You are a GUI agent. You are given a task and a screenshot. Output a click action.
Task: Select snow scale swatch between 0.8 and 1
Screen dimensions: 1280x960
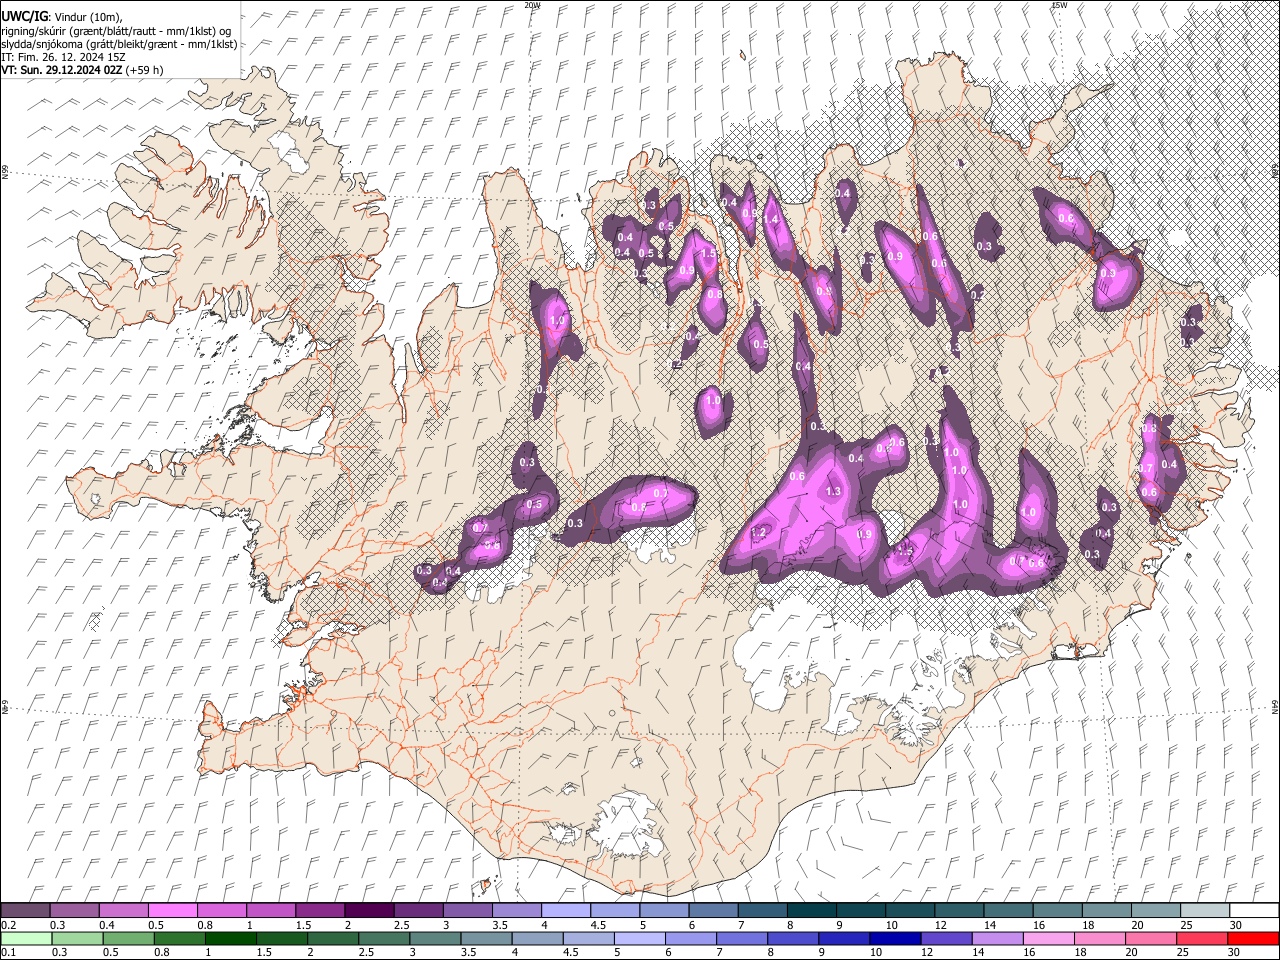click(x=221, y=910)
